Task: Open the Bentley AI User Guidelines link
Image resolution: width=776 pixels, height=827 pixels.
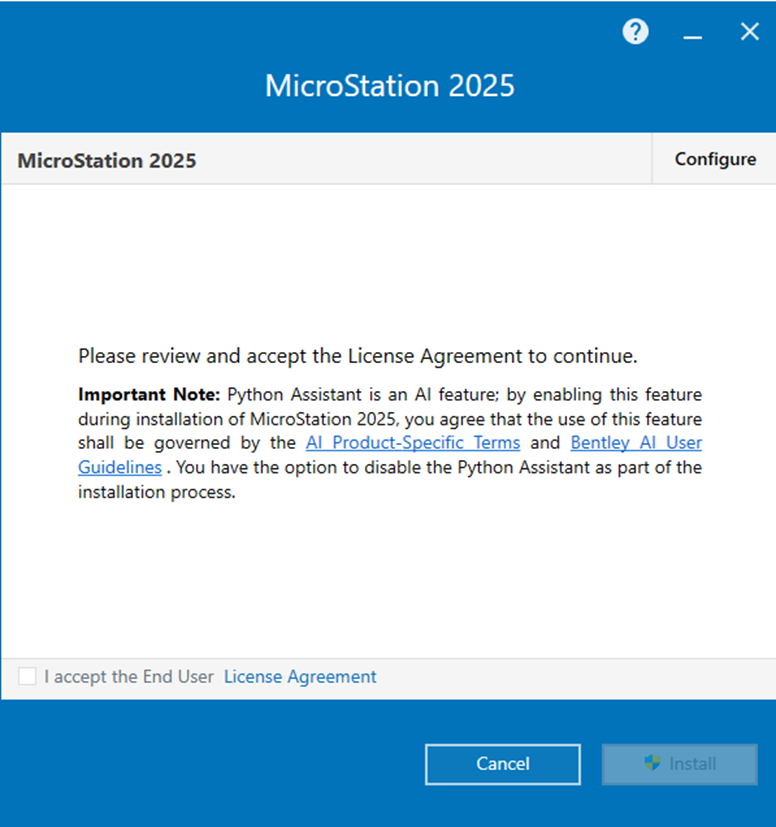Action: pyautogui.click(x=636, y=443)
